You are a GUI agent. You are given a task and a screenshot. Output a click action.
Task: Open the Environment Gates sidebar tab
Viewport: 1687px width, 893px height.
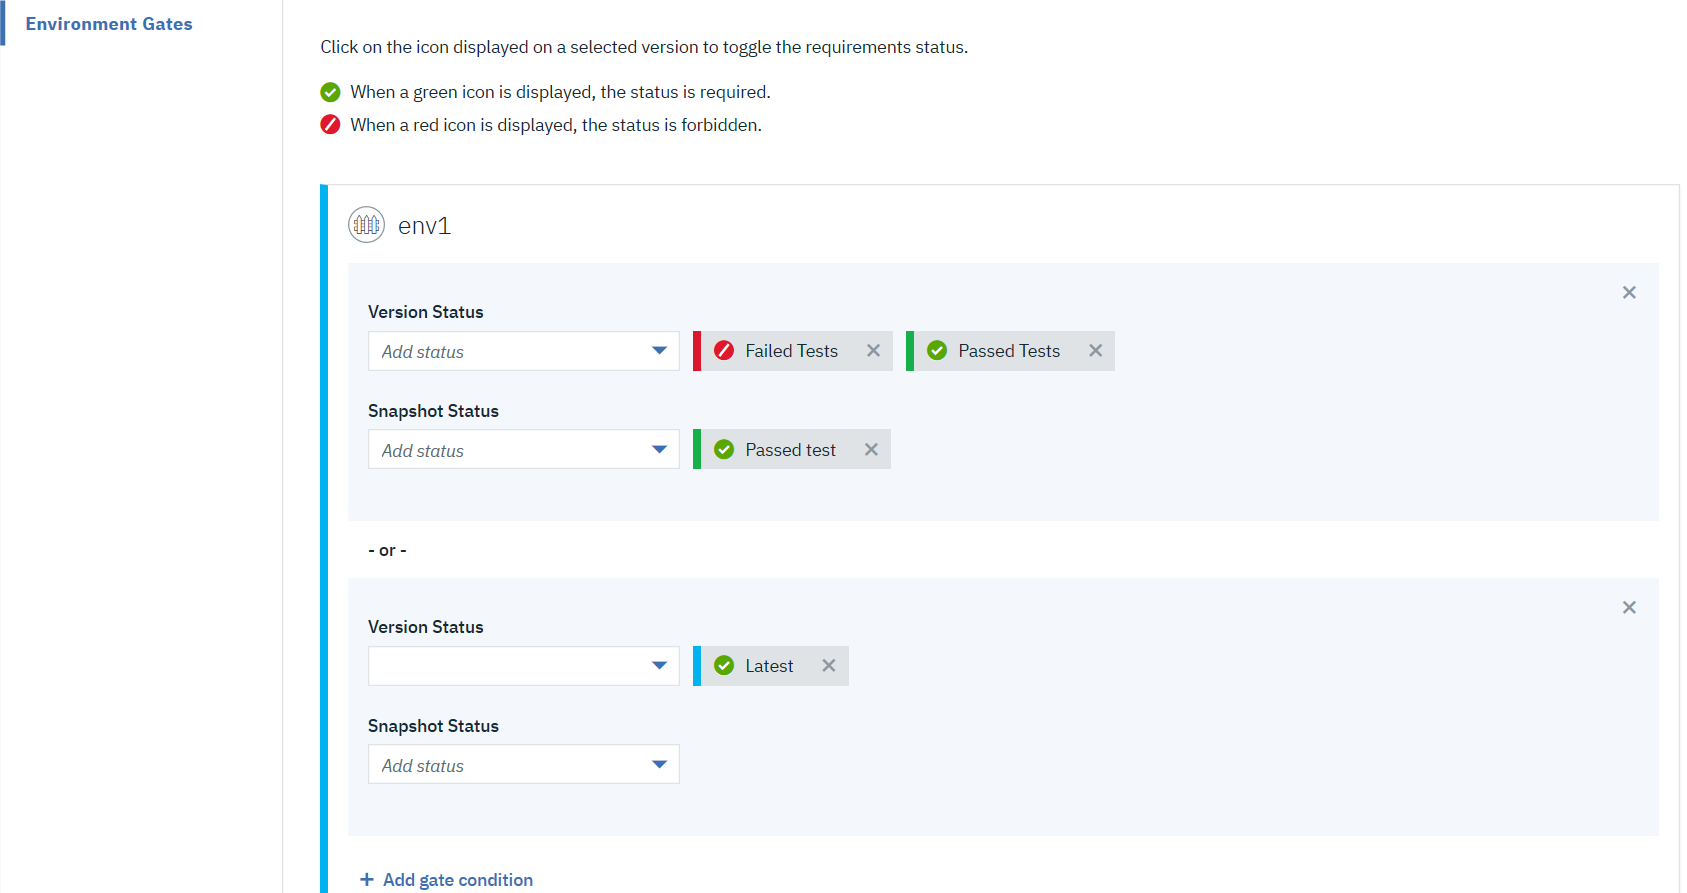pos(109,24)
